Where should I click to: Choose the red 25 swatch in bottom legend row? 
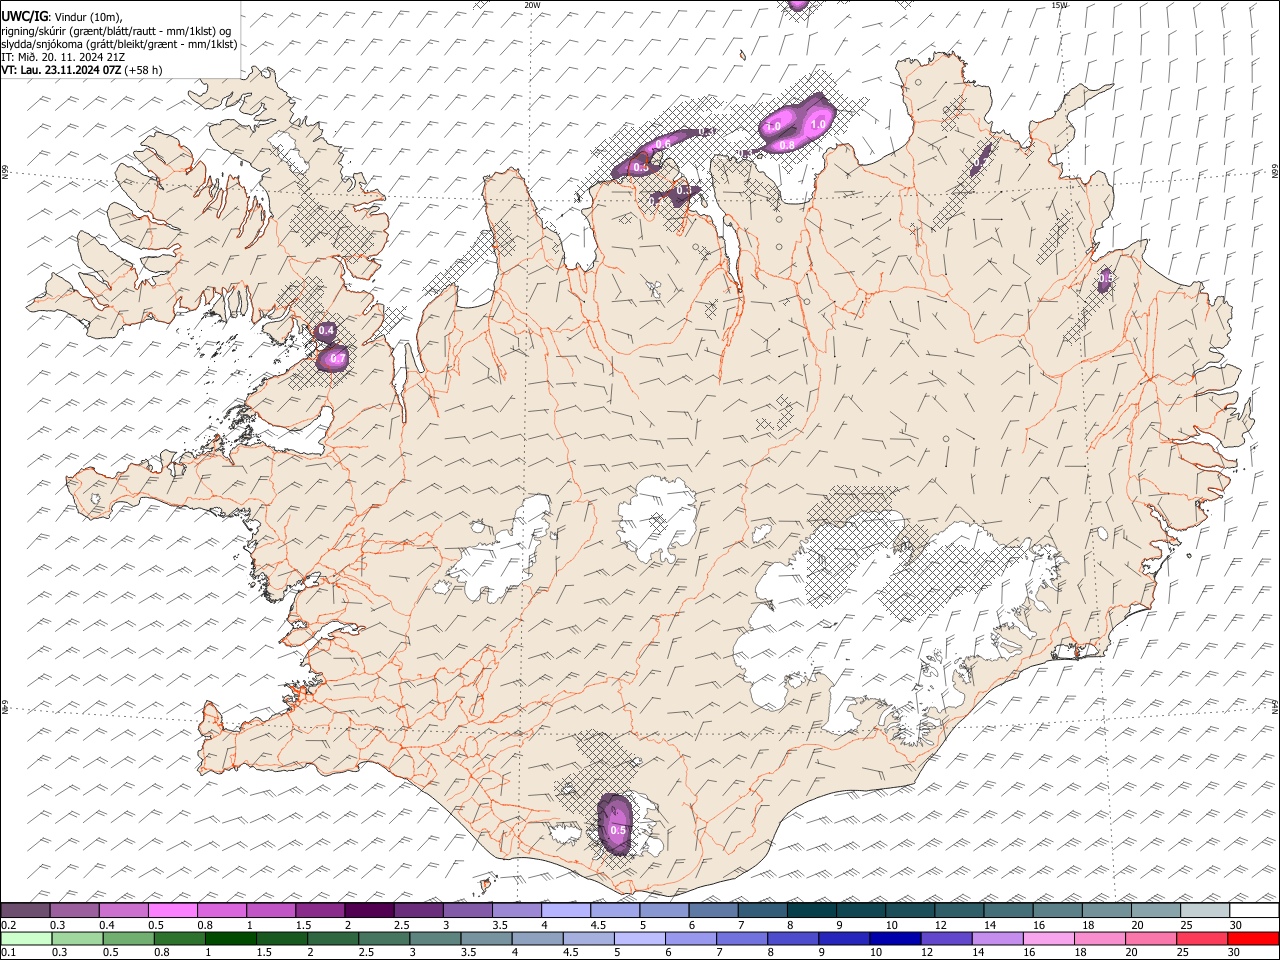(x=1202, y=938)
